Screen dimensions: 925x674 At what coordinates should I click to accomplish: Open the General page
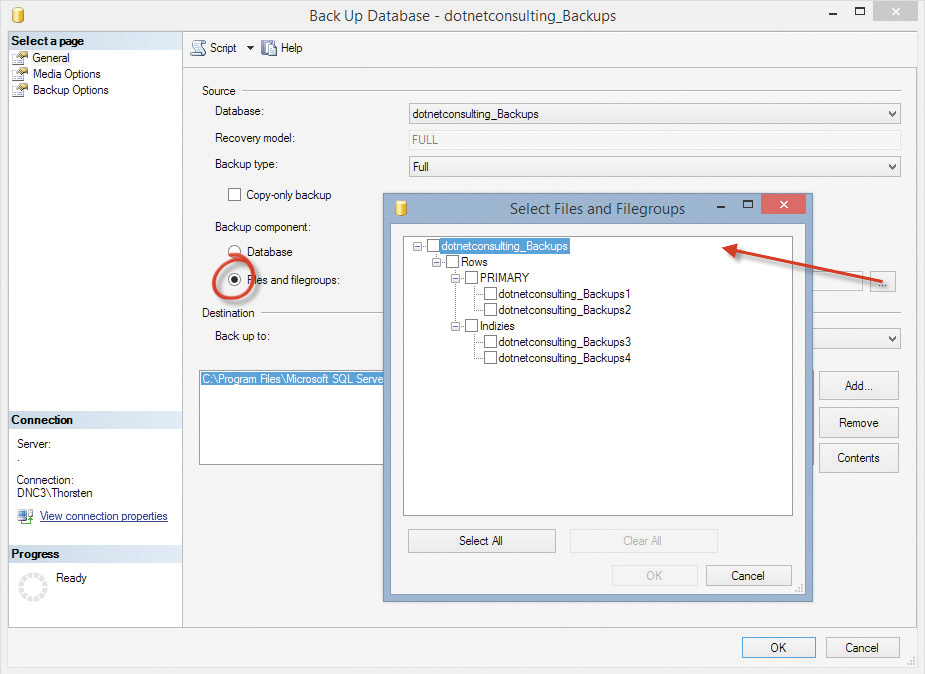(51, 58)
